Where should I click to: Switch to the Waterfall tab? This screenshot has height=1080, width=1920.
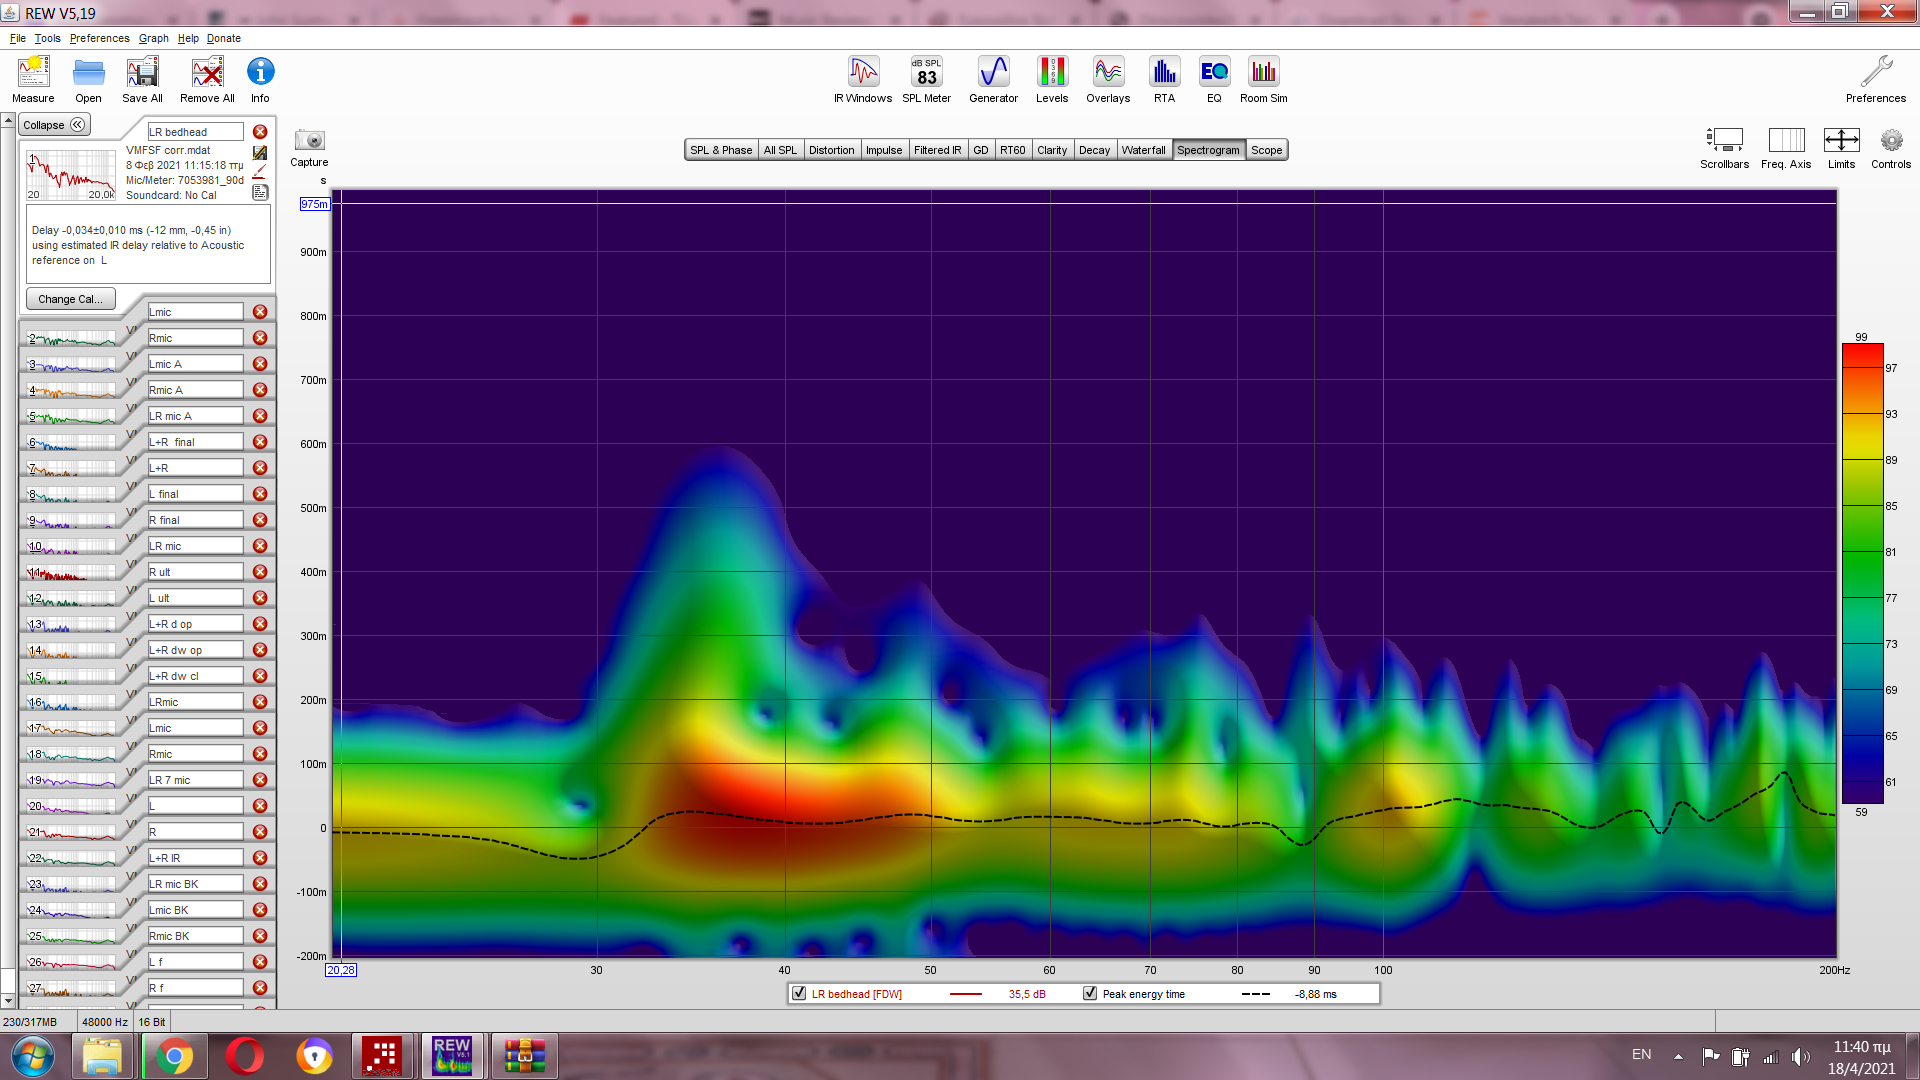(x=1143, y=150)
